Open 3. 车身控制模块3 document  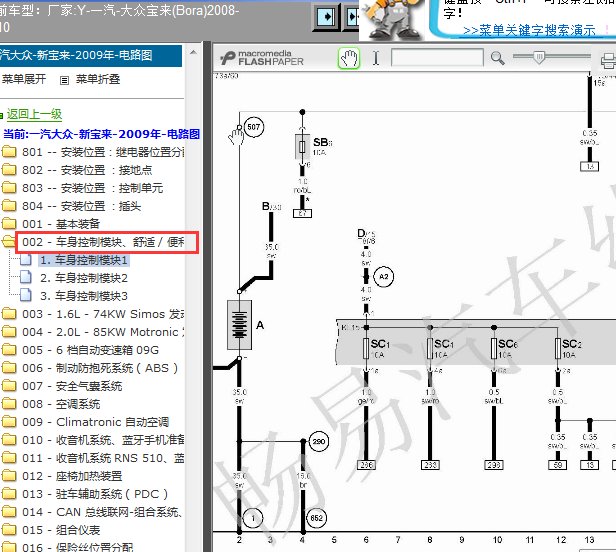point(84,295)
